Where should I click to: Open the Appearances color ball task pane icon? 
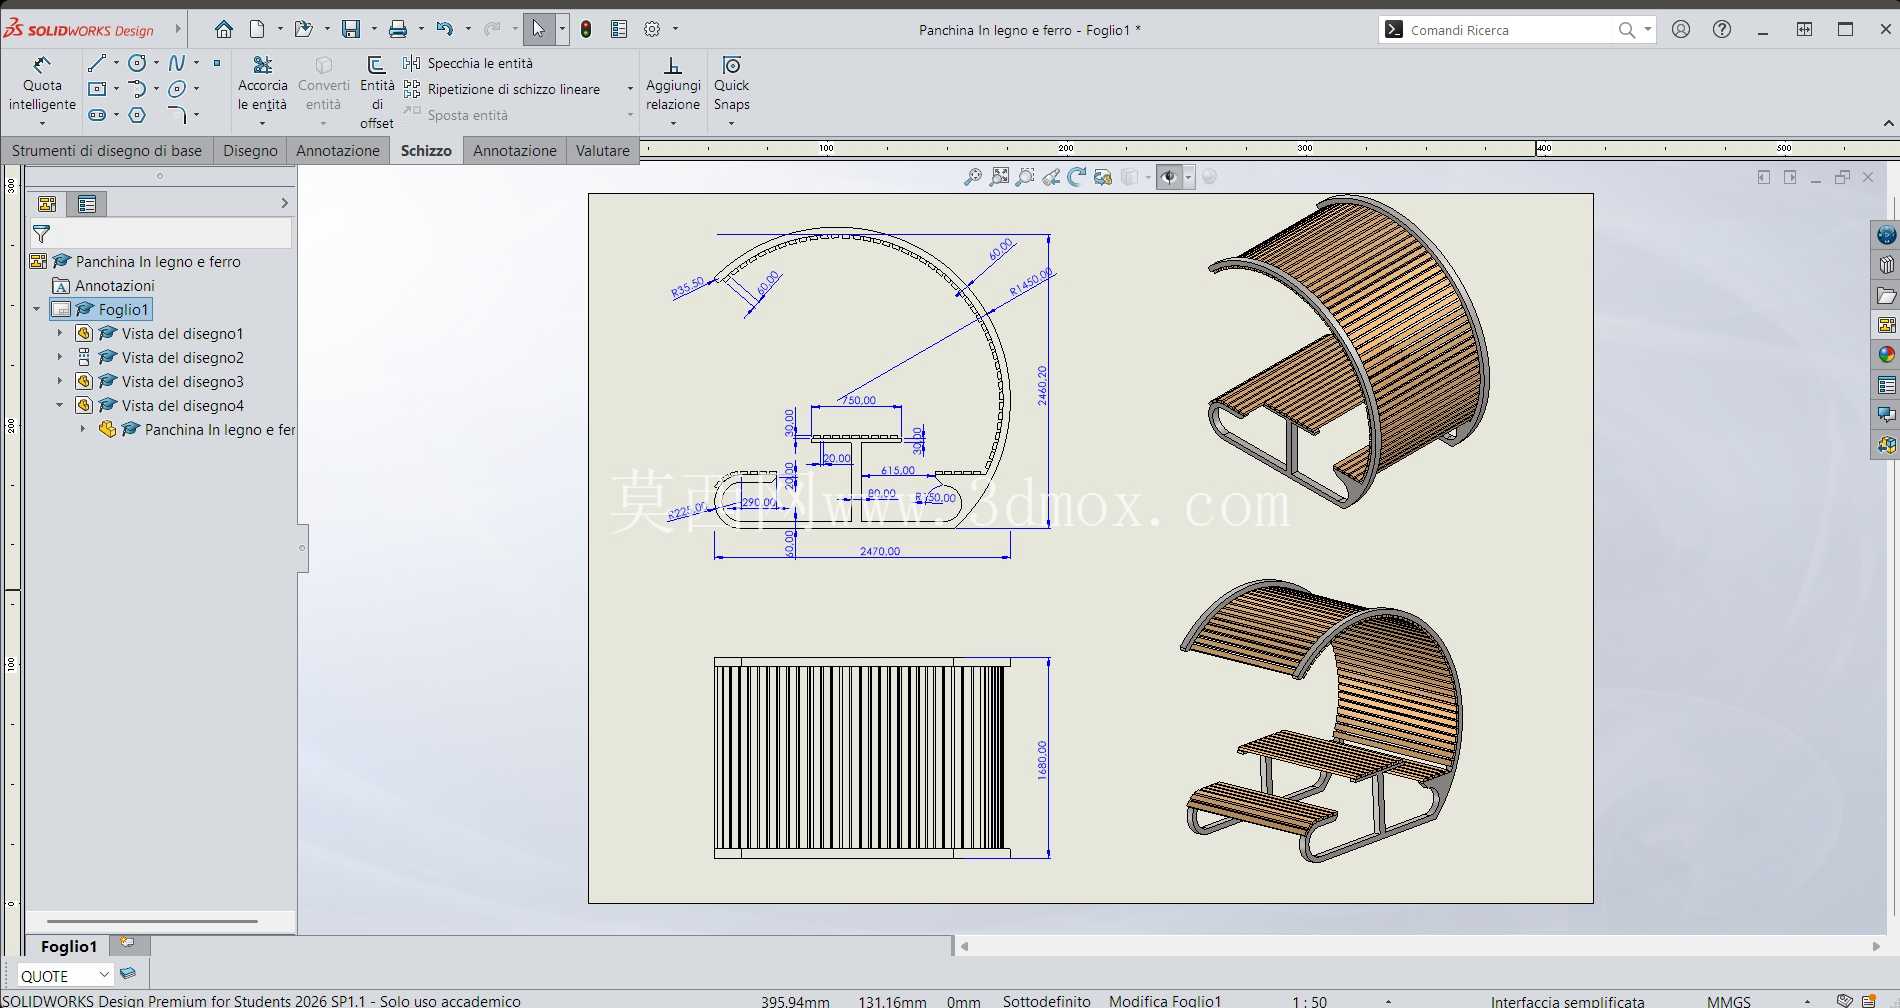(x=1886, y=355)
